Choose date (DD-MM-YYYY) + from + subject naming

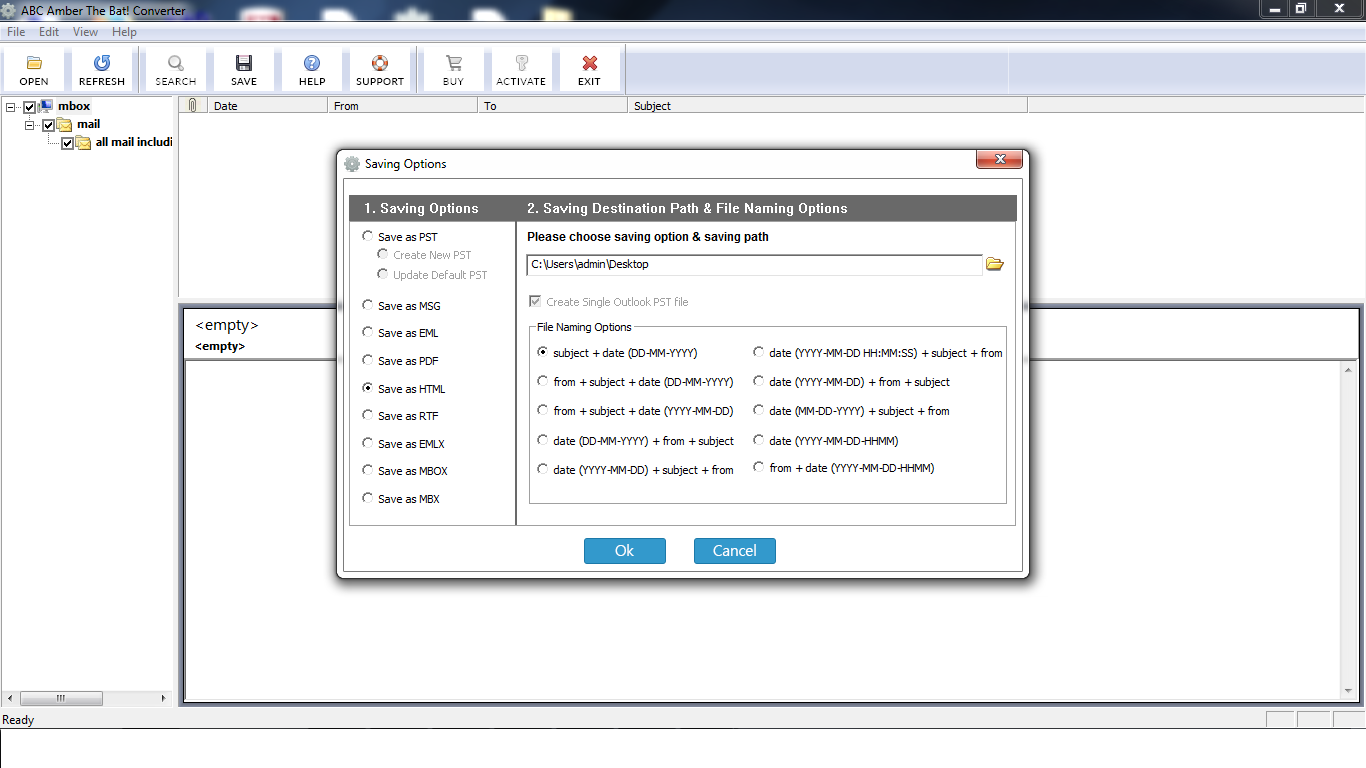pos(635,441)
